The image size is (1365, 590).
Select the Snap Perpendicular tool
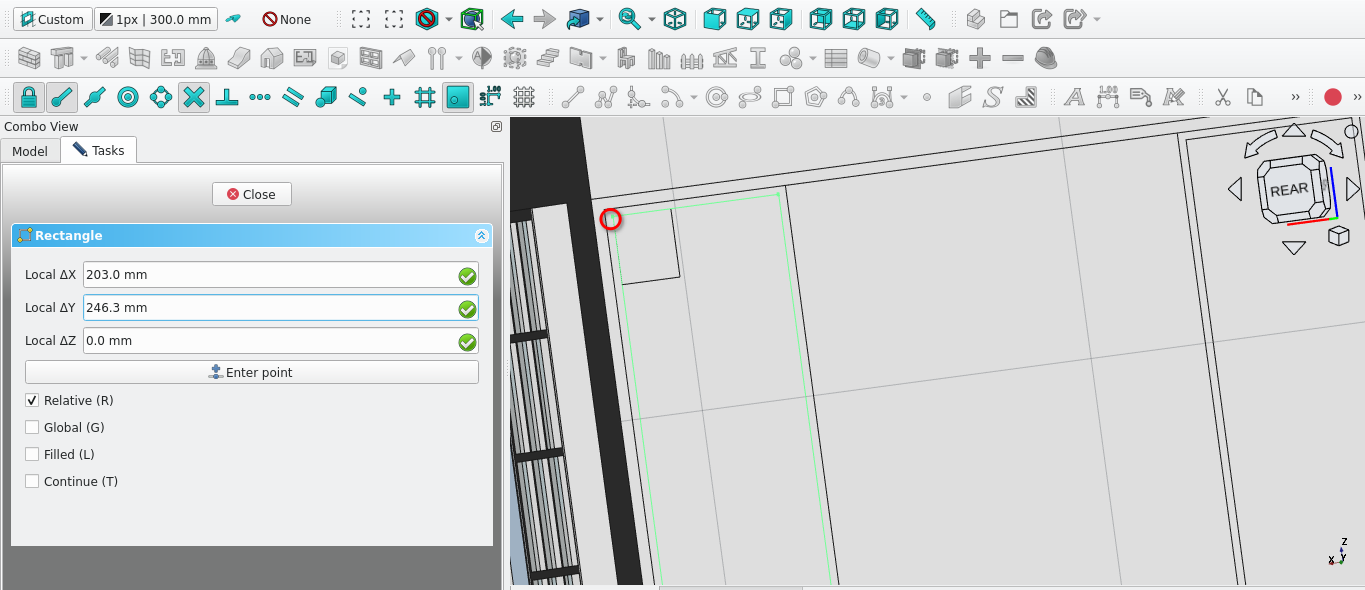coord(227,97)
